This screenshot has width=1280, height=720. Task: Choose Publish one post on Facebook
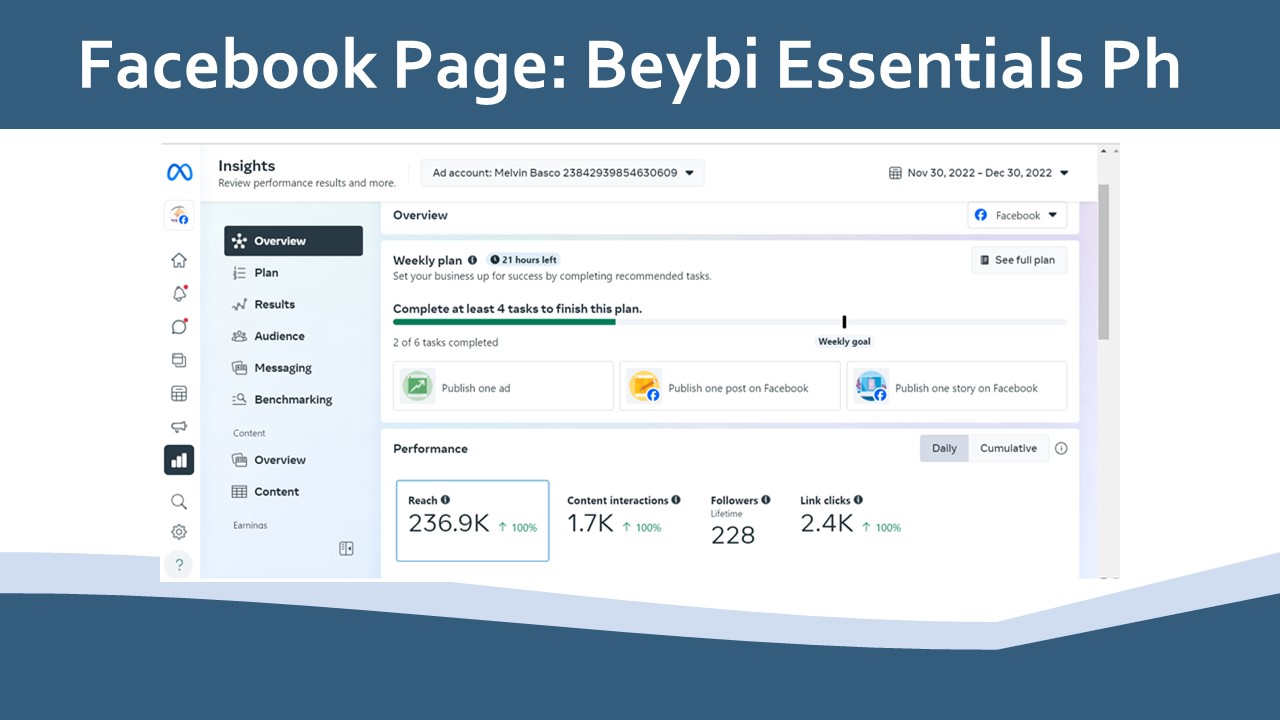click(x=730, y=386)
